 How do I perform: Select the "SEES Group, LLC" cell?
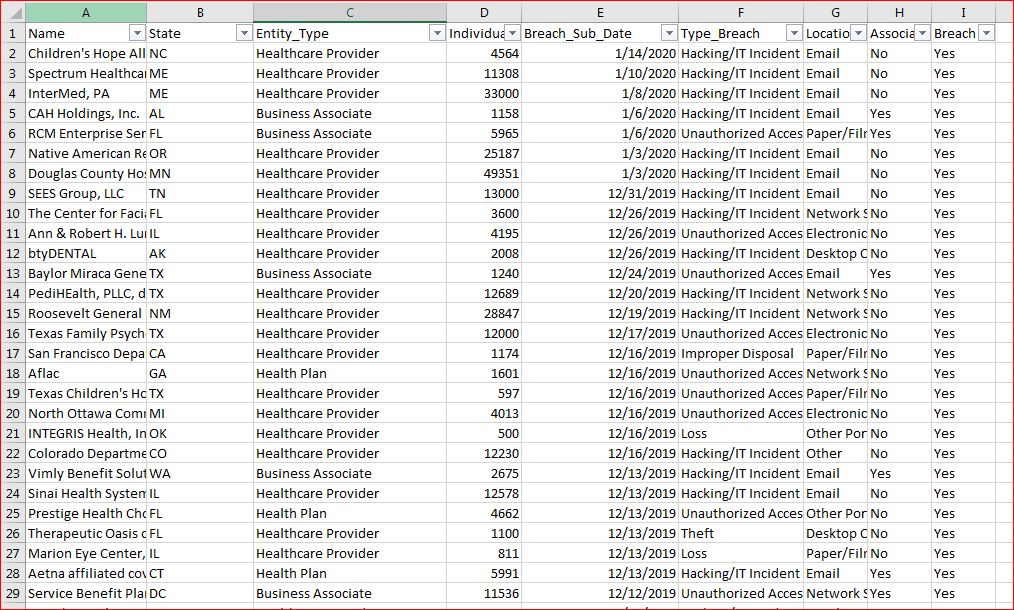pyautogui.click(x=86, y=193)
